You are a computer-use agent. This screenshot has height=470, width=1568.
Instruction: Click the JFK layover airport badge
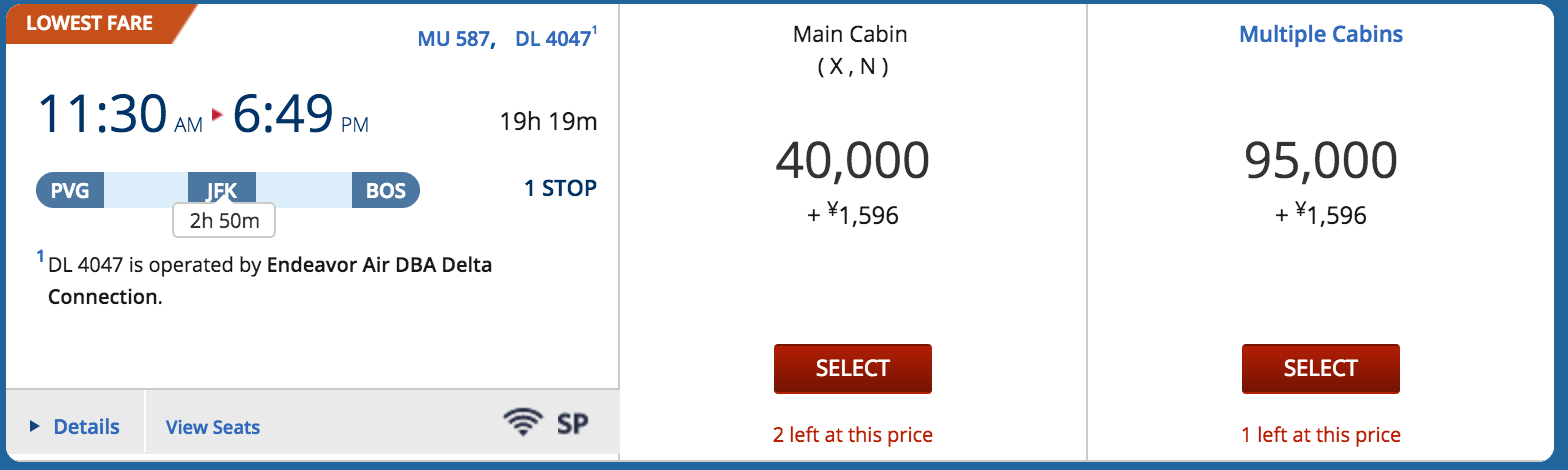point(222,190)
